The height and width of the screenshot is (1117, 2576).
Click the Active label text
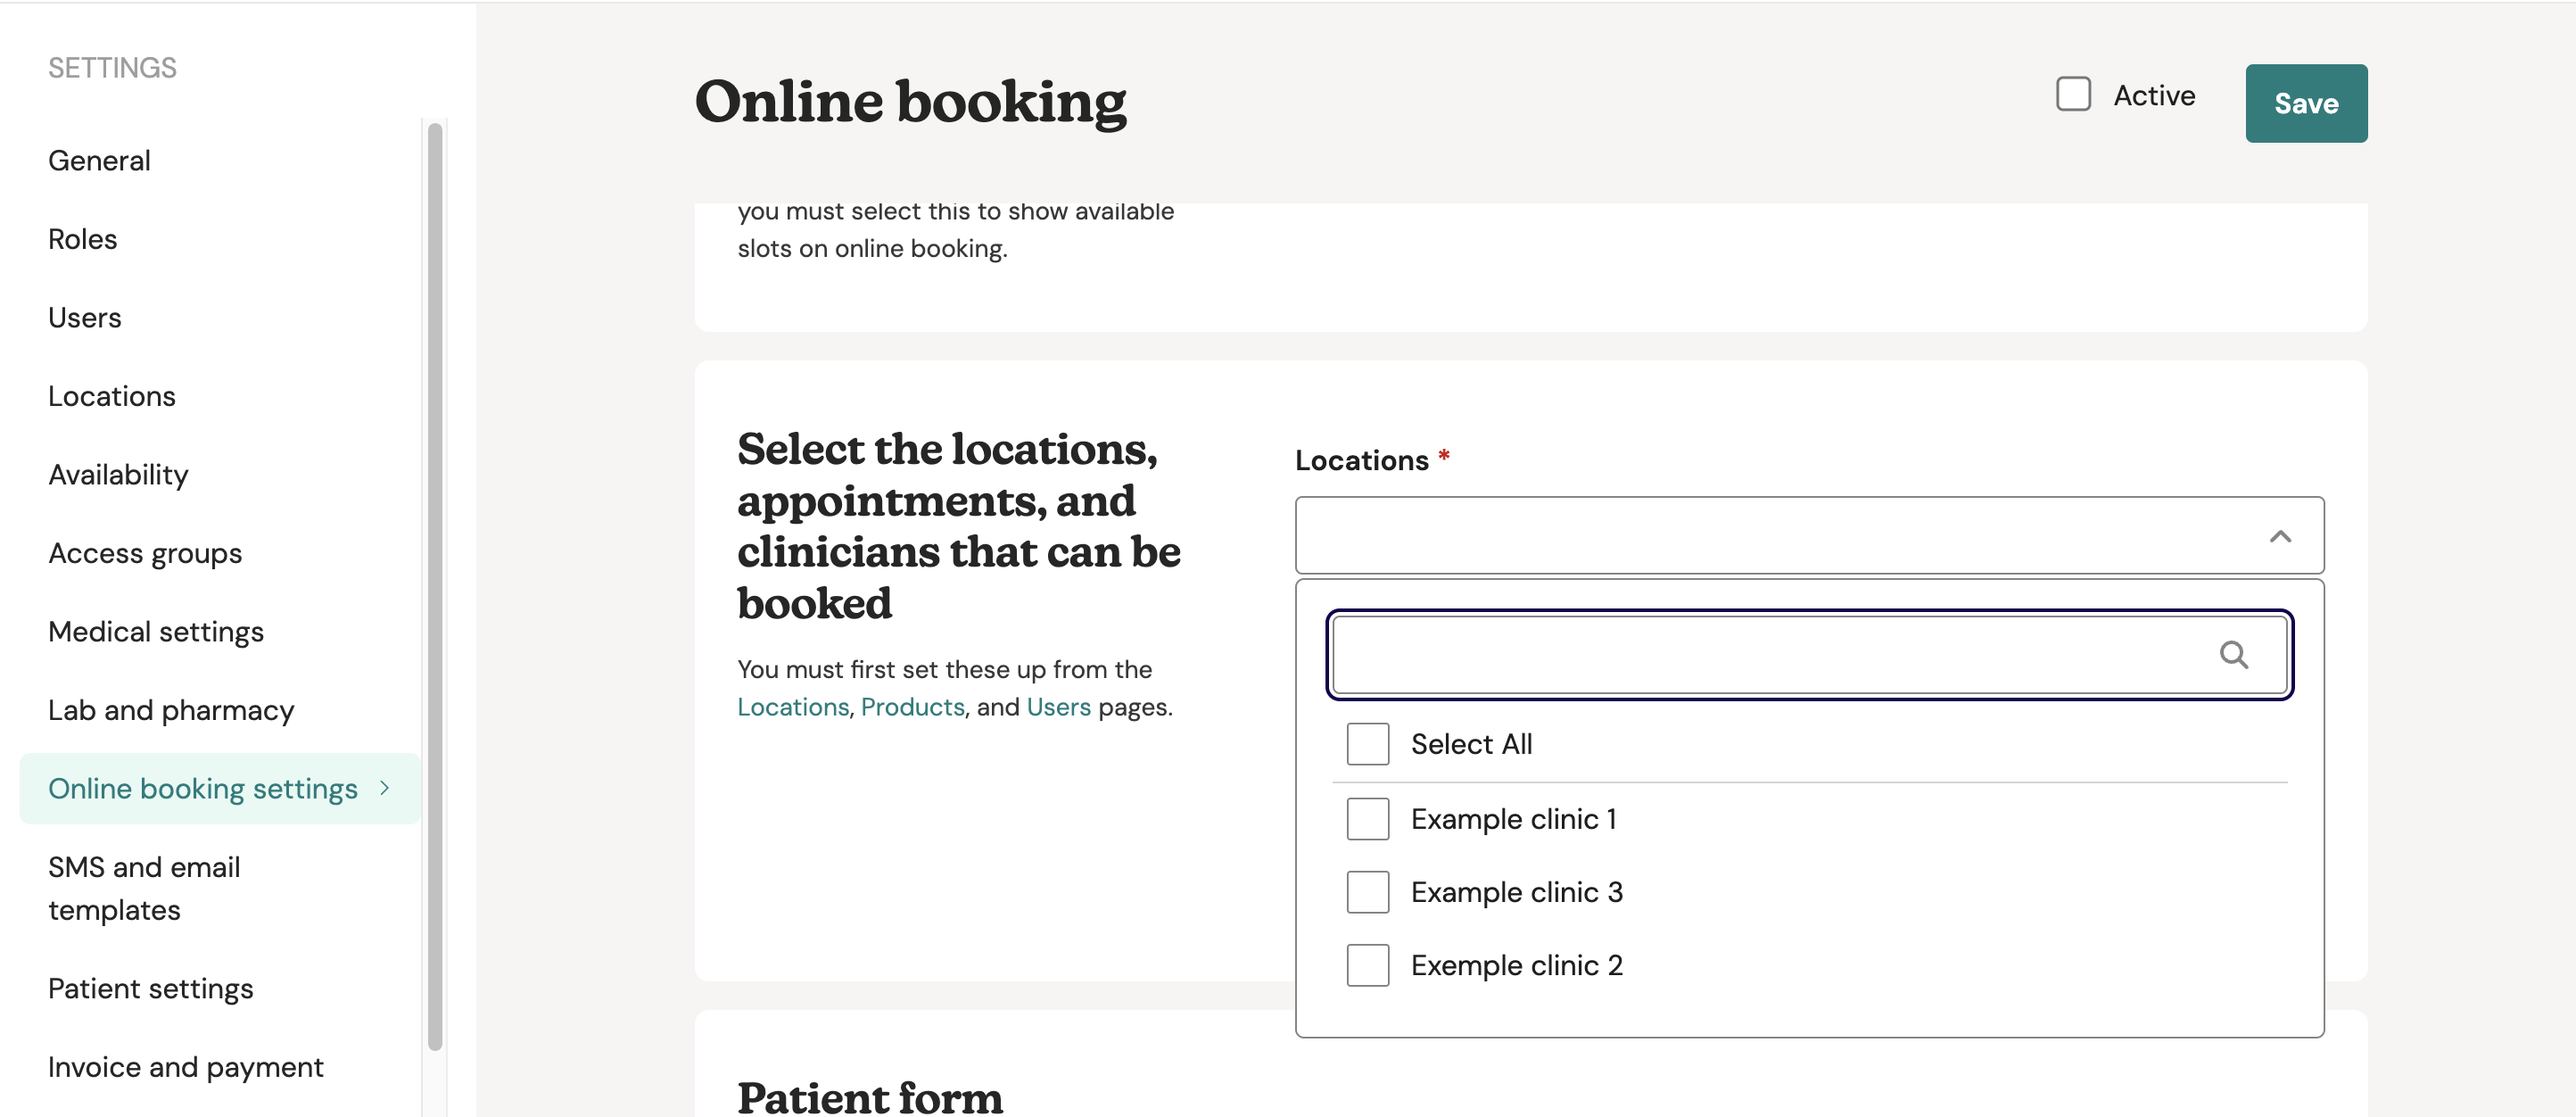coord(2154,95)
